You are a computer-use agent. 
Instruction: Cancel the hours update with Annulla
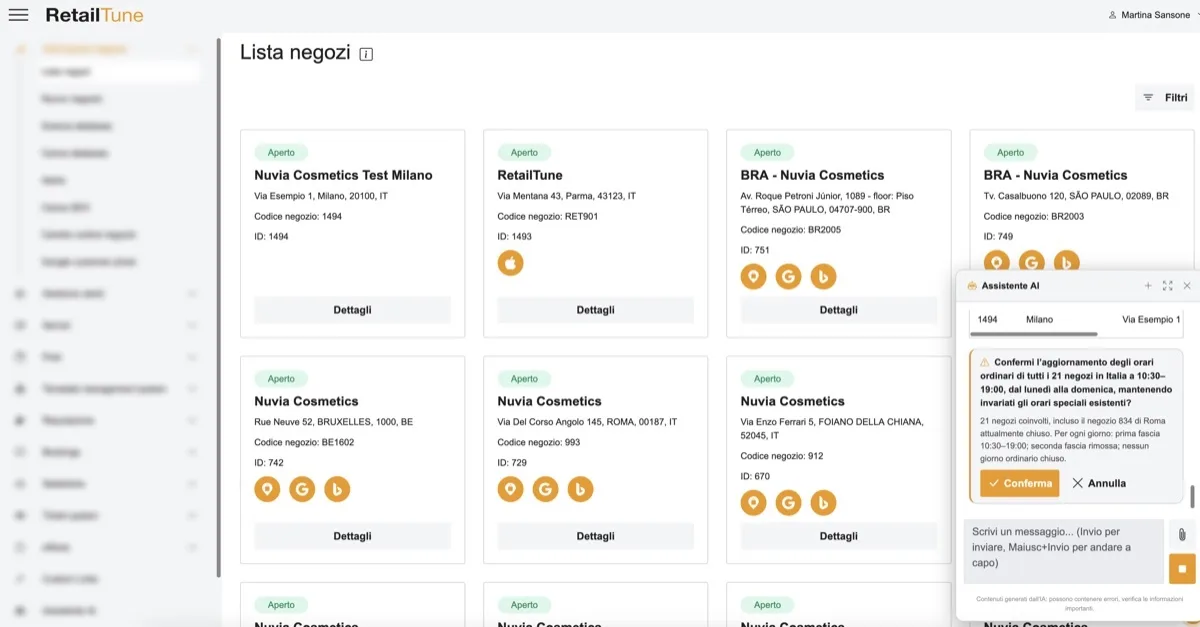point(1099,483)
